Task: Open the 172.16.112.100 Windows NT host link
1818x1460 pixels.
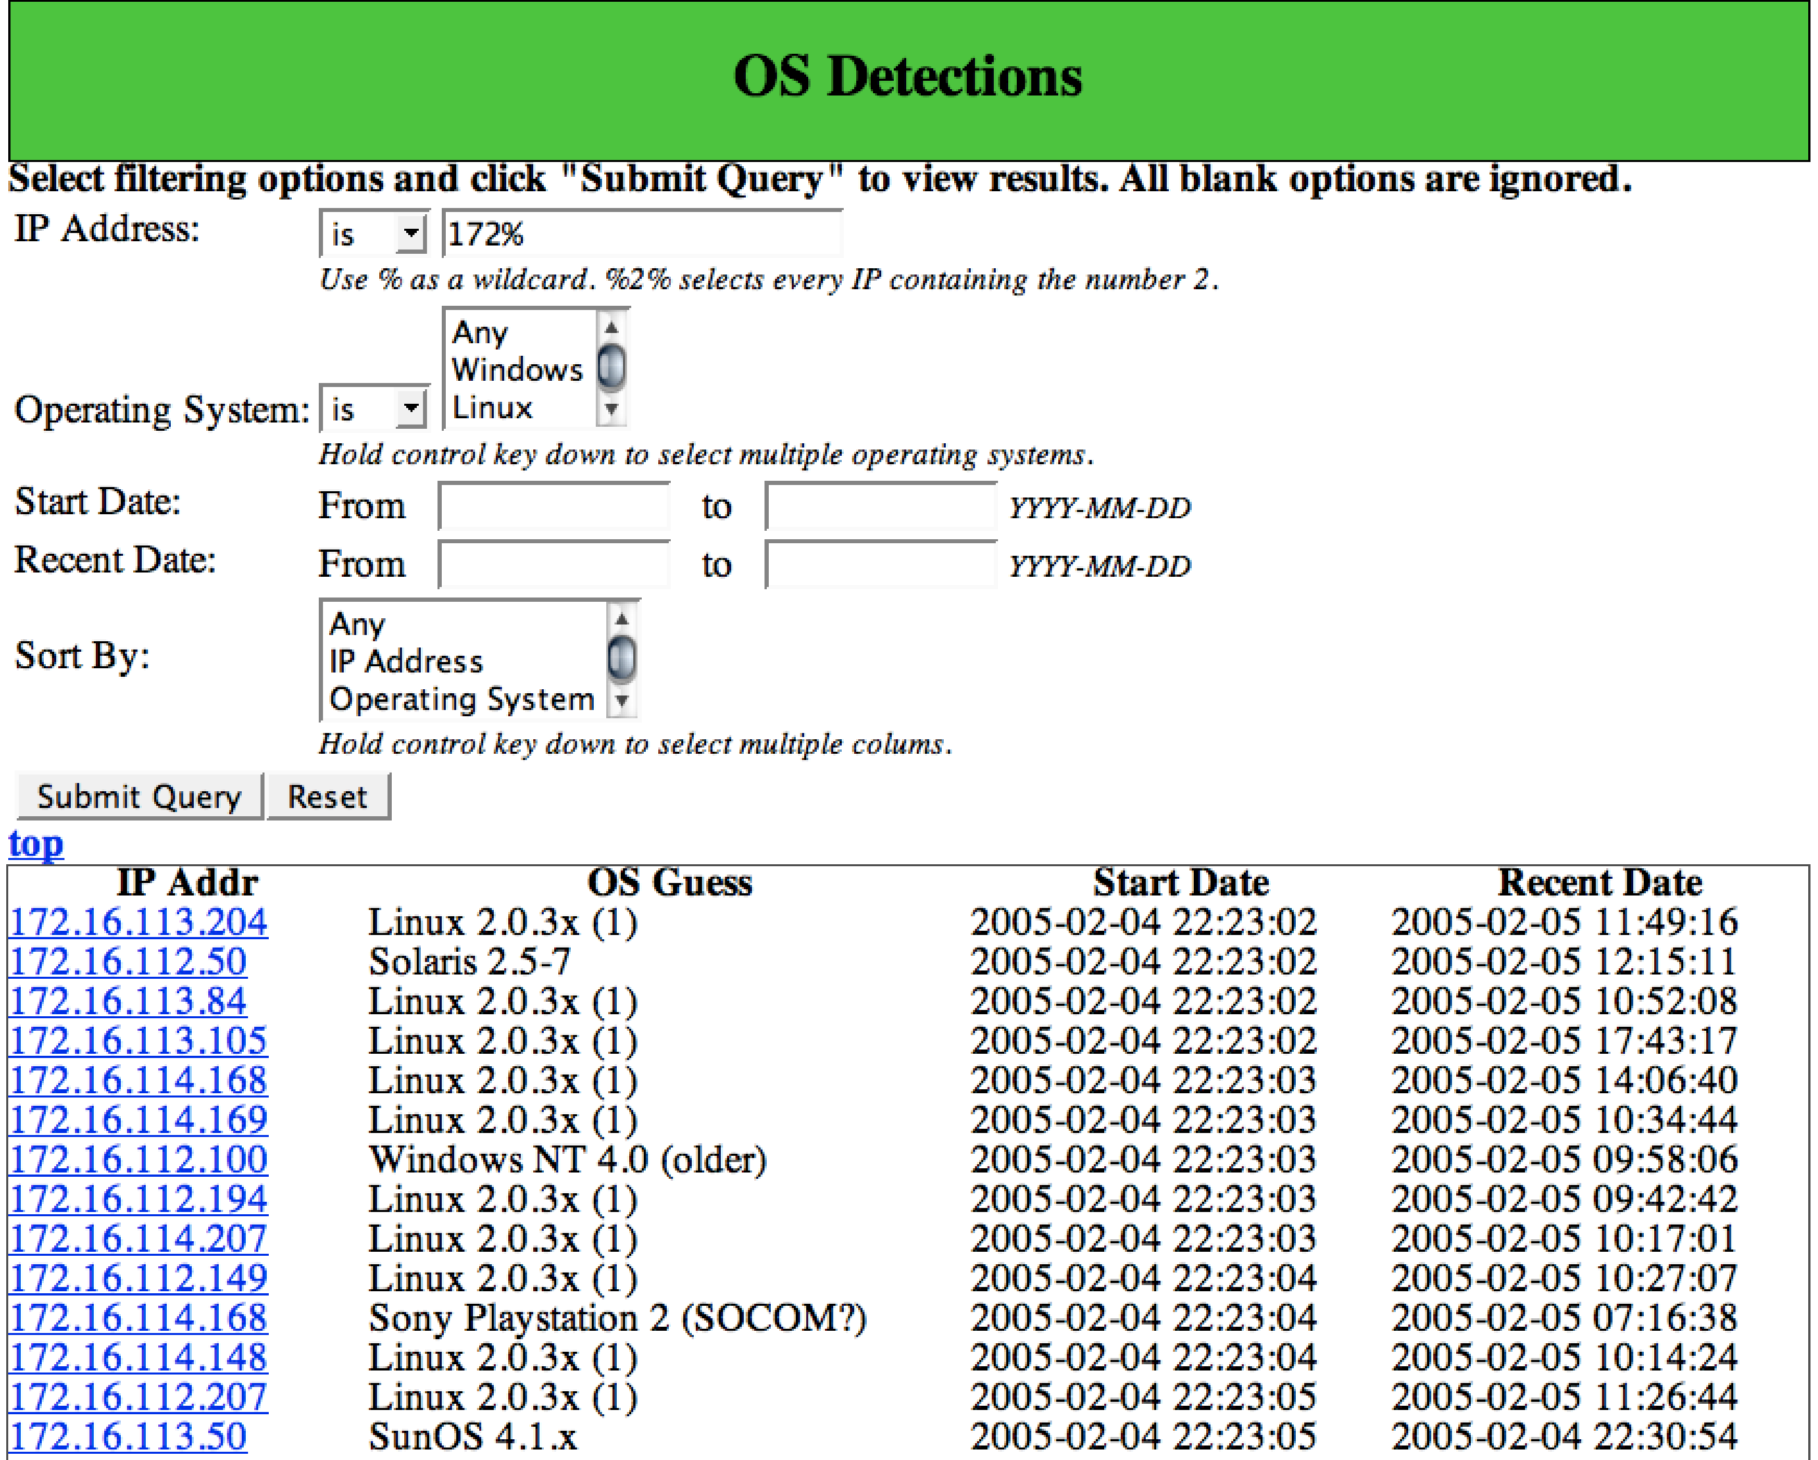Action: tap(138, 1159)
